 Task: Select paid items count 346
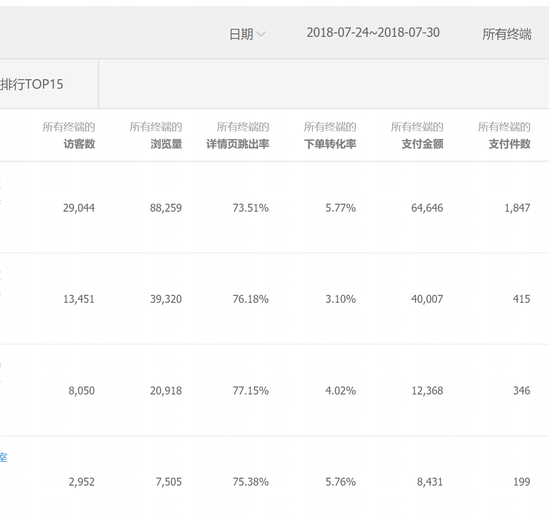522,390
